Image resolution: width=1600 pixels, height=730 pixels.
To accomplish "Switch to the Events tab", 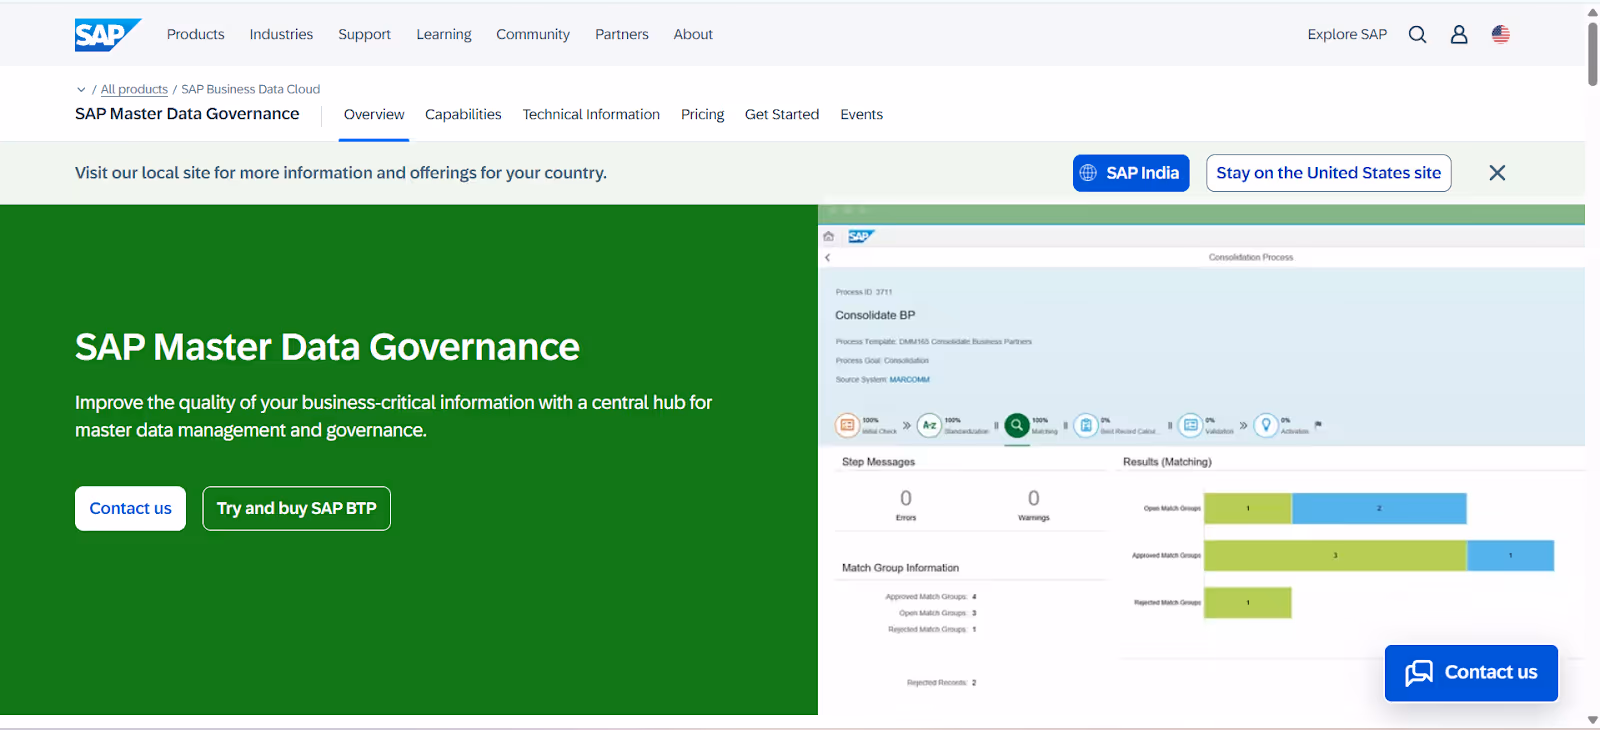I will 861,114.
